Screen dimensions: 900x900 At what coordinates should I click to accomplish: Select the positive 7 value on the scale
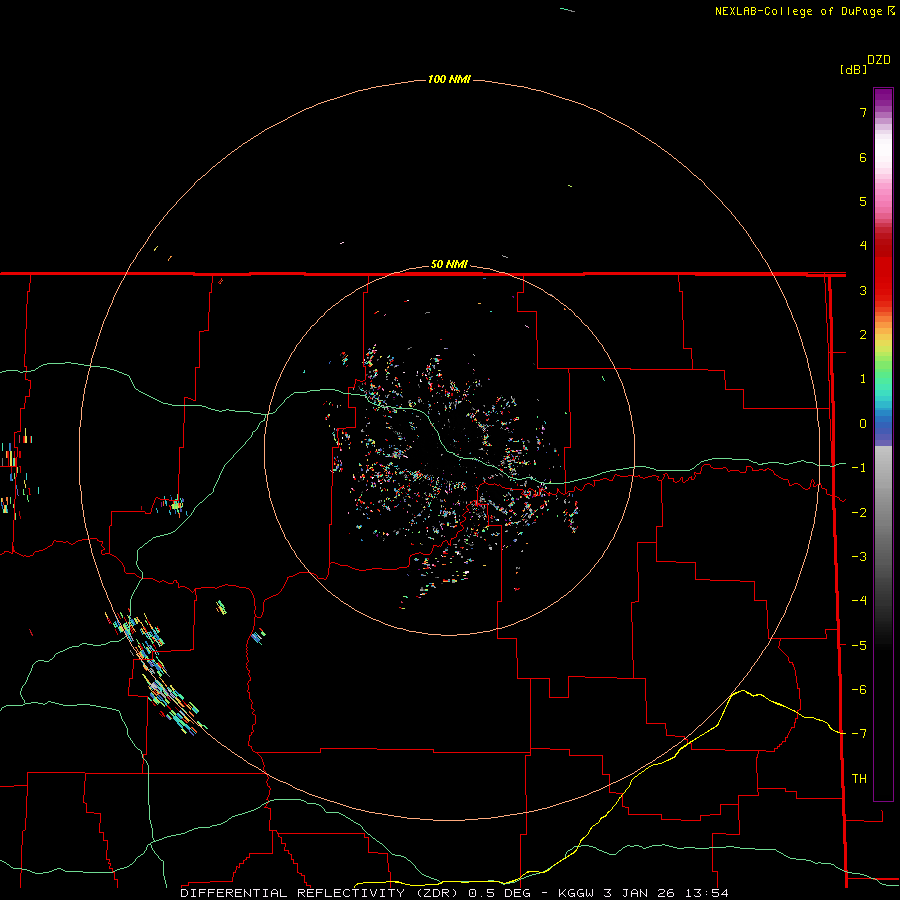tap(863, 112)
